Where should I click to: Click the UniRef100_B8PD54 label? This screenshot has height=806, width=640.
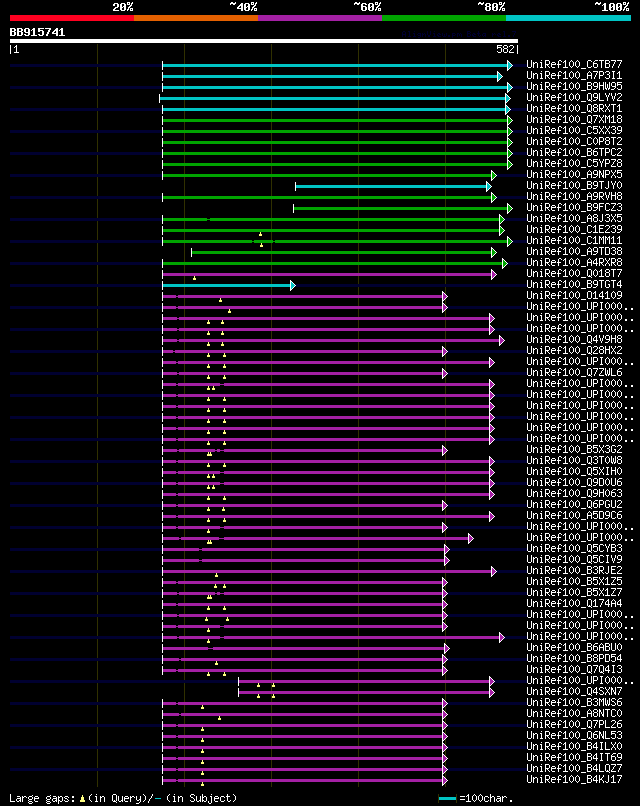pyautogui.click(x=574, y=658)
